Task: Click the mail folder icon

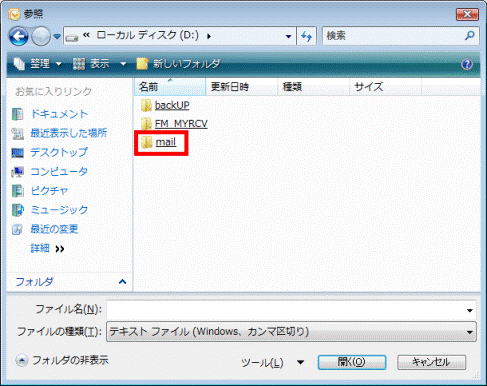Action: pyautogui.click(x=146, y=142)
